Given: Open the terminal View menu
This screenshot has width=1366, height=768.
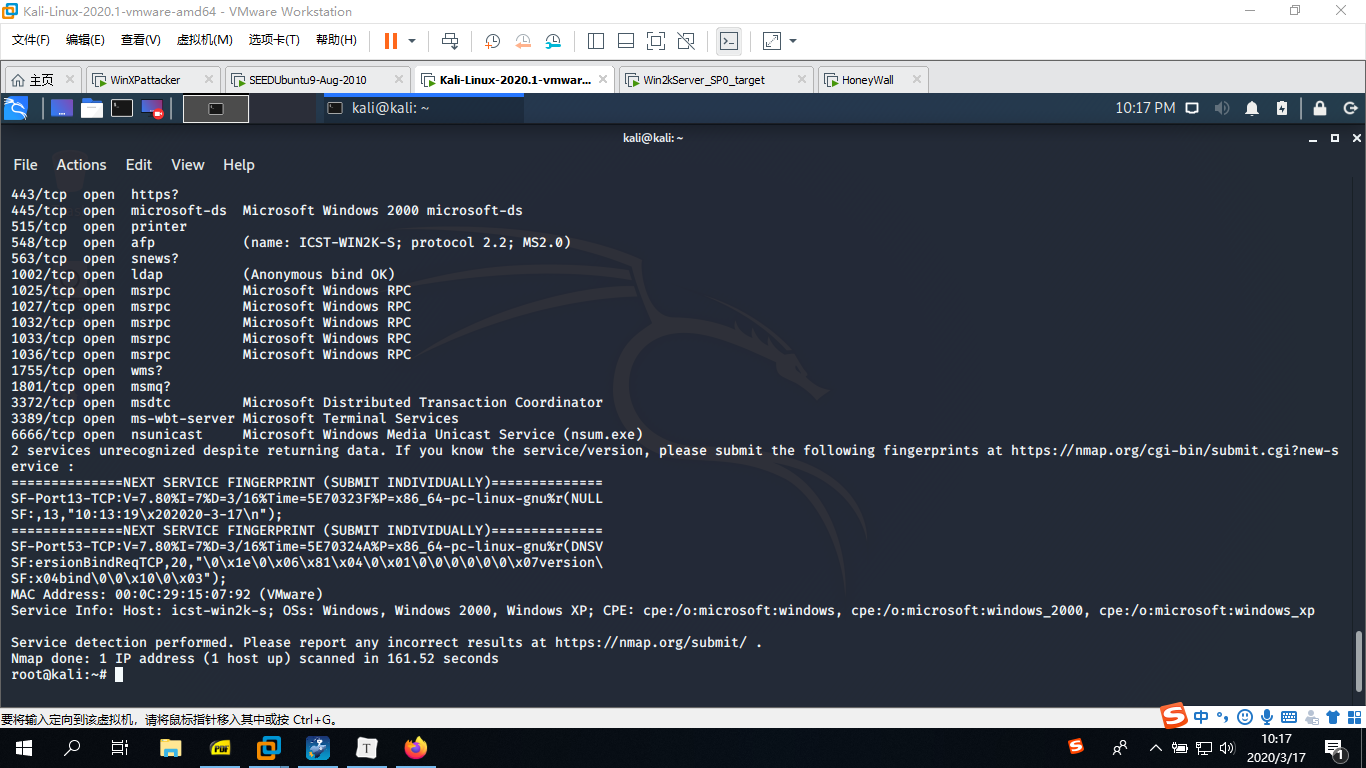Looking at the screenshot, I should click(188, 165).
